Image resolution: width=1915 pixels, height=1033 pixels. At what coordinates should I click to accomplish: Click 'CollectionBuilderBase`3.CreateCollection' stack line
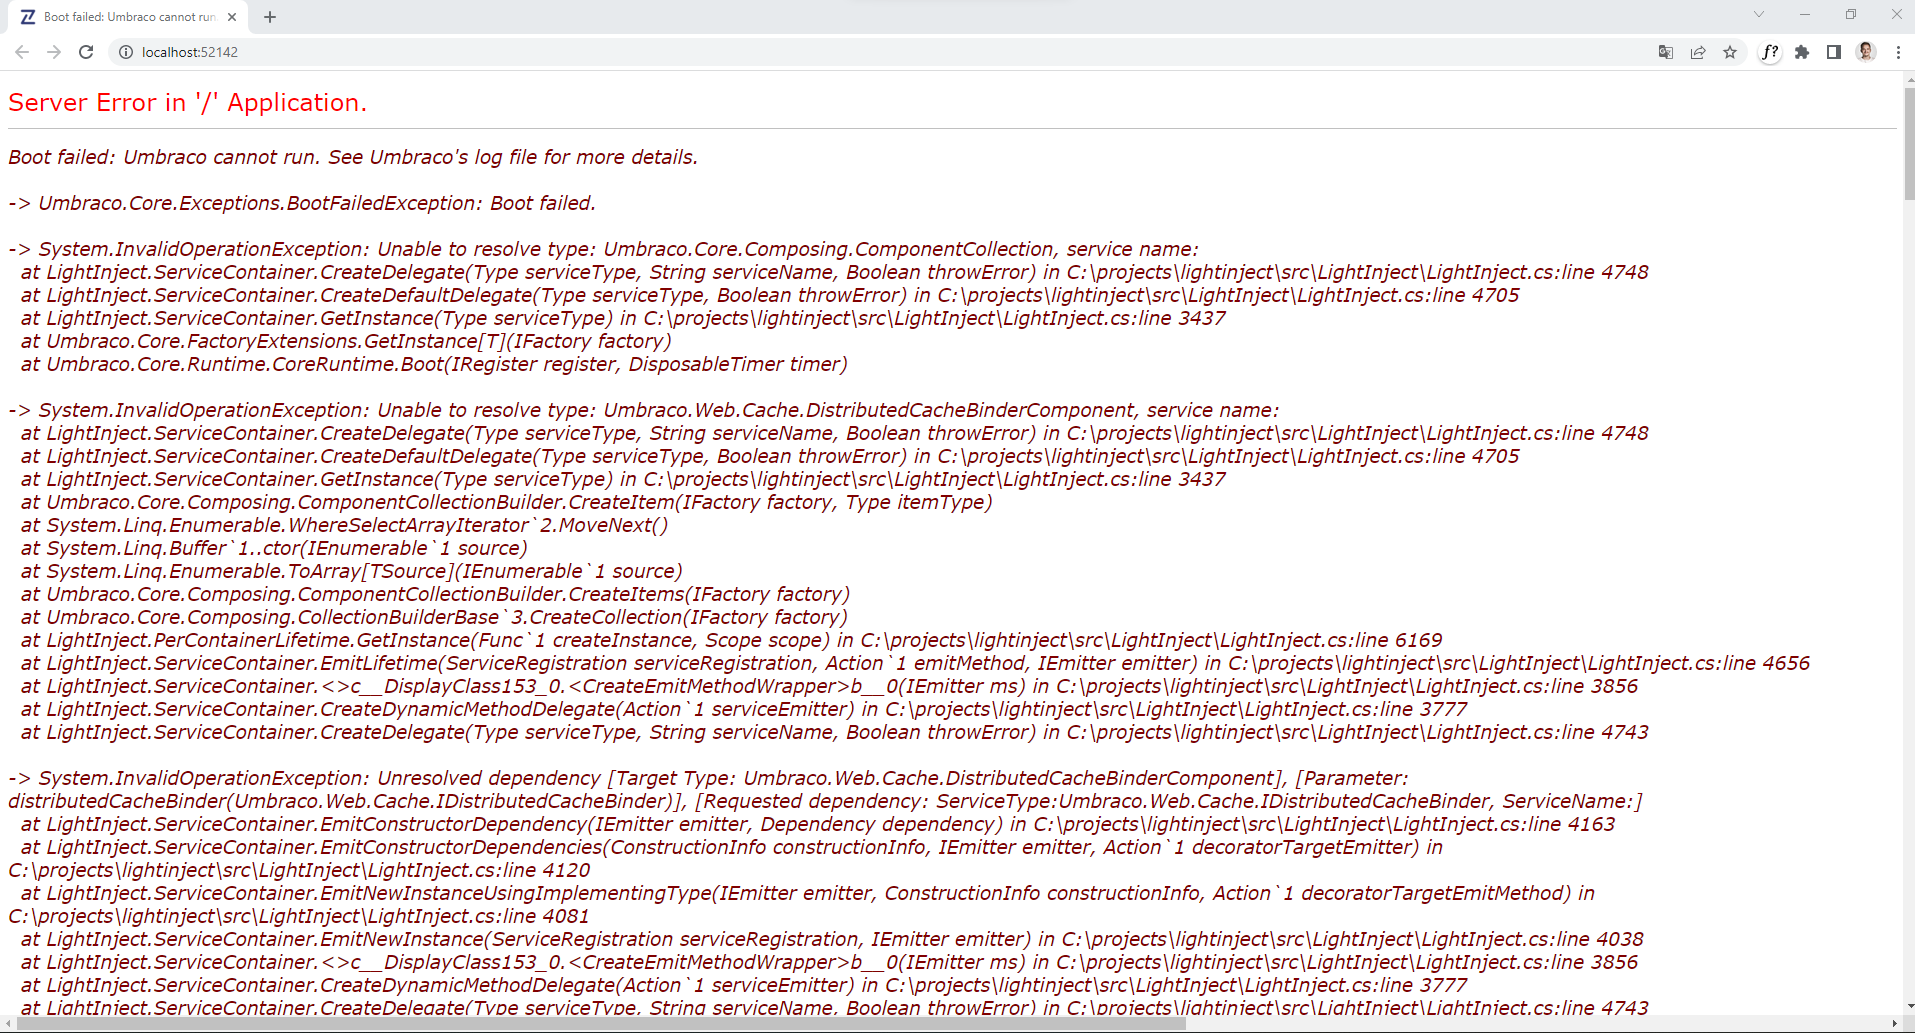(434, 617)
